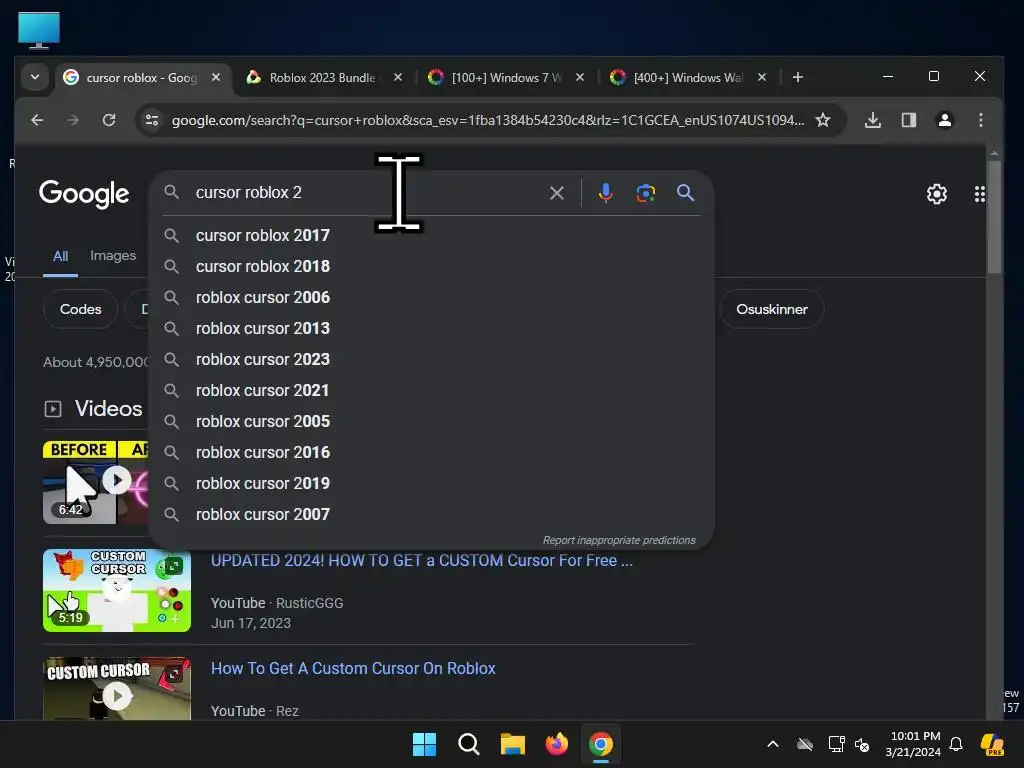Viewport: 1024px width, 768px height.
Task: Open clock showing 10:01 PM
Action: pyautogui.click(x=914, y=744)
